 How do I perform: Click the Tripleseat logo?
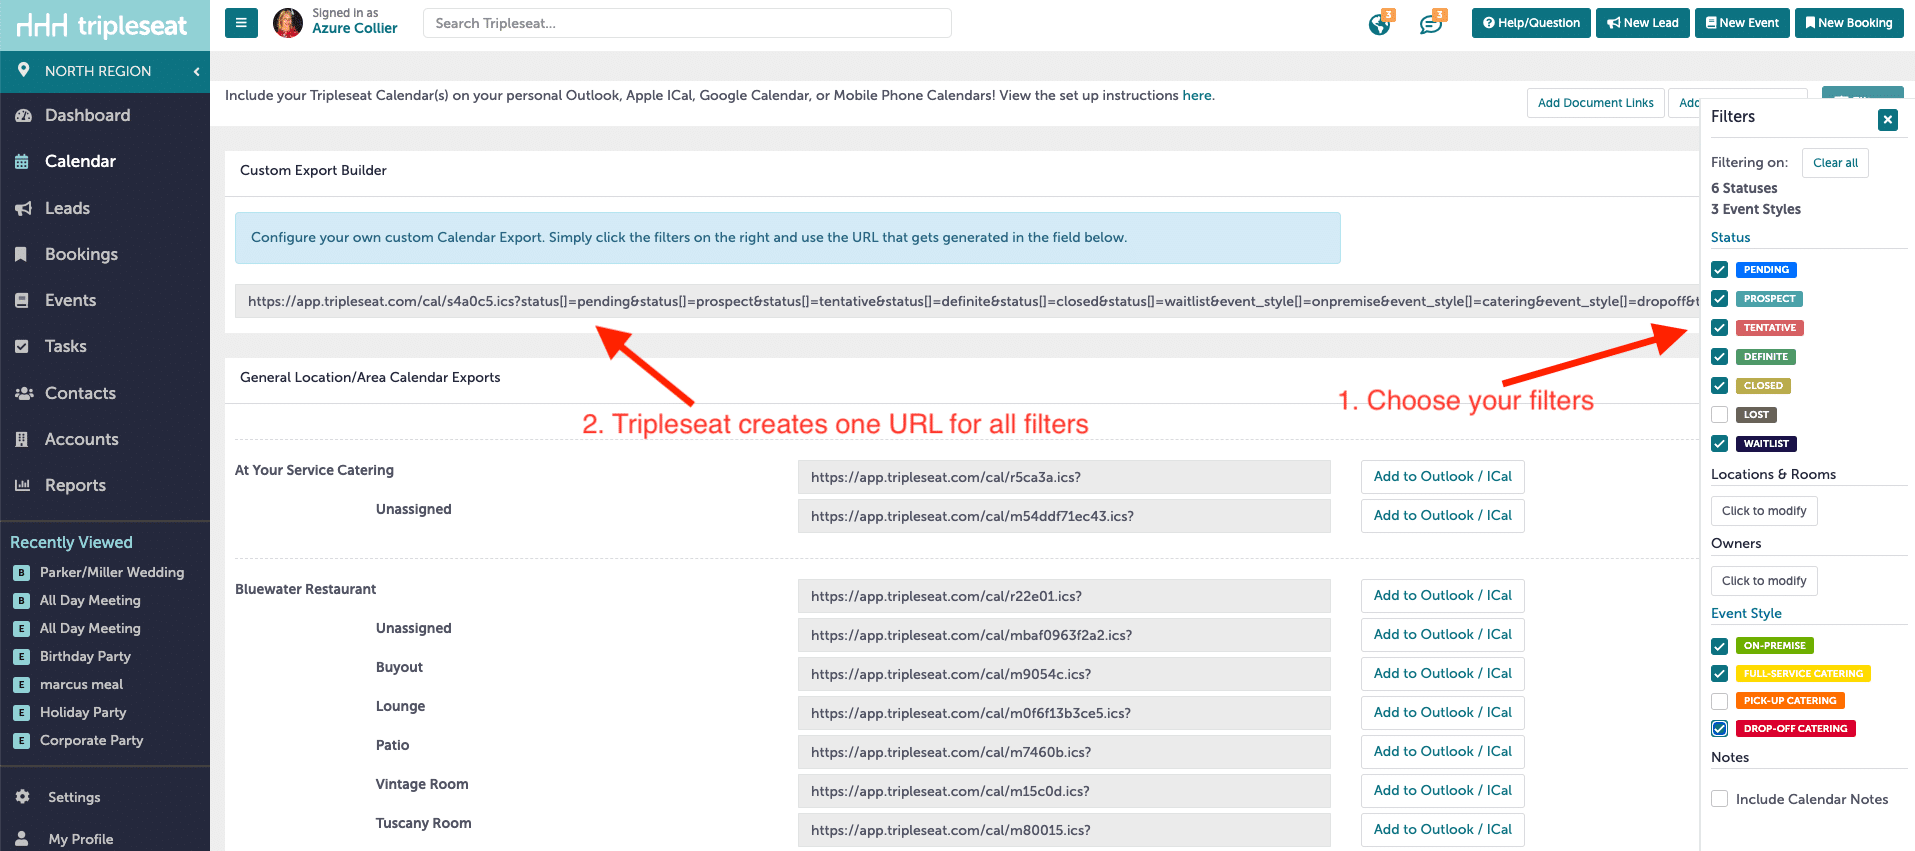tap(102, 25)
